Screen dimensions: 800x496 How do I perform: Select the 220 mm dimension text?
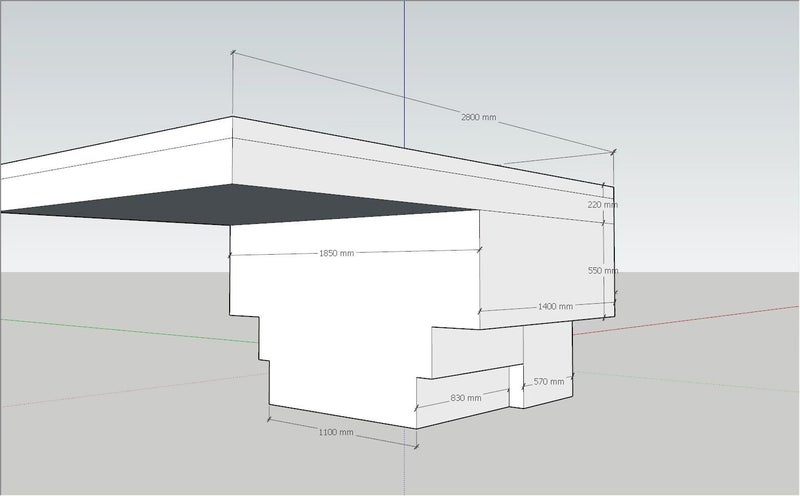coord(603,204)
